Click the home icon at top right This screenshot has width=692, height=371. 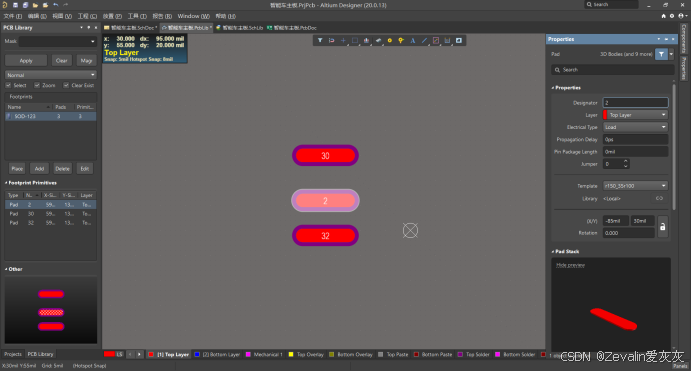click(663, 16)
